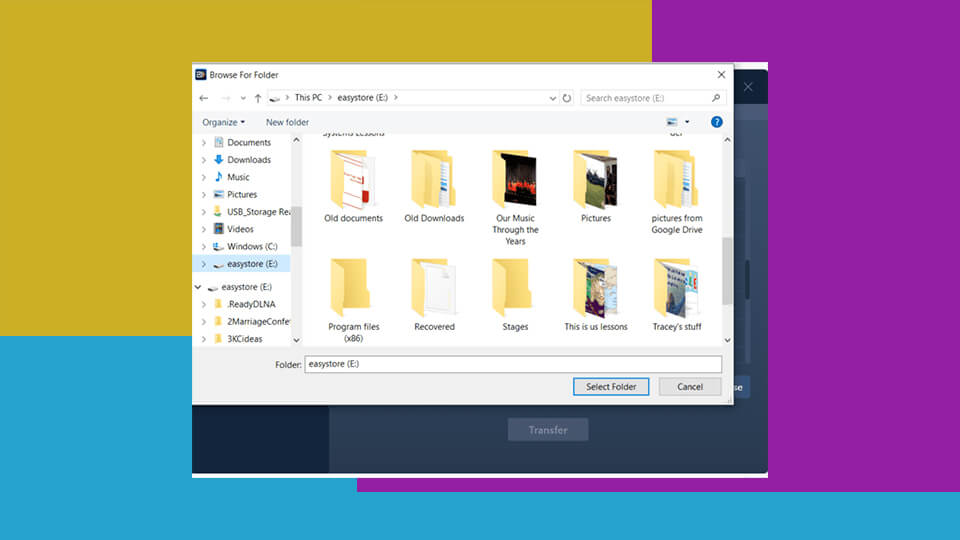Click the Folder name input field
Image resolution: width=960 pixels, height=540 pixels.
tap(512, 365)
